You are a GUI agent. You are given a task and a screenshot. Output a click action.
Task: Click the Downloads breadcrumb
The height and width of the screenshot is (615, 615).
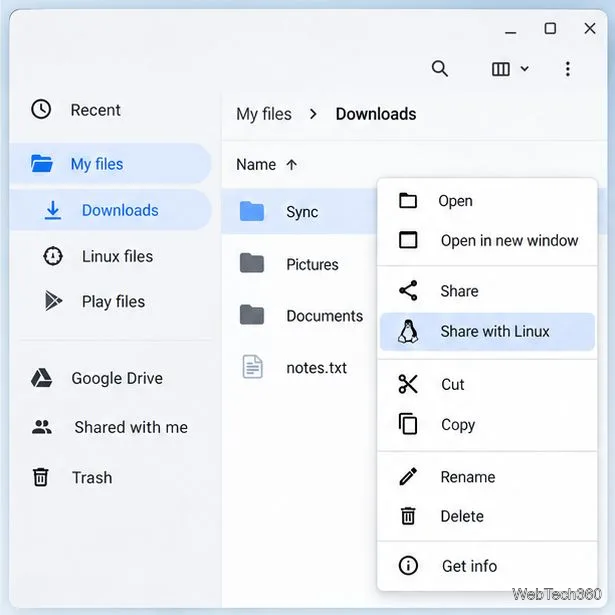pos(376,114)
